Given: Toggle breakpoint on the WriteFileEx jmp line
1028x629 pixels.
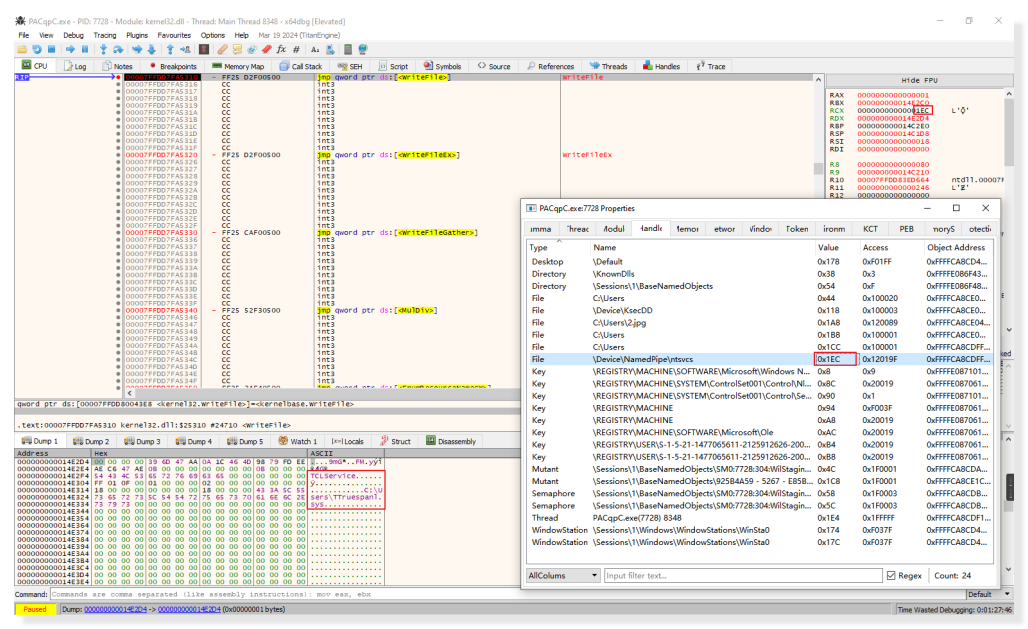Looking at the screenshot, I should point(118,156).
